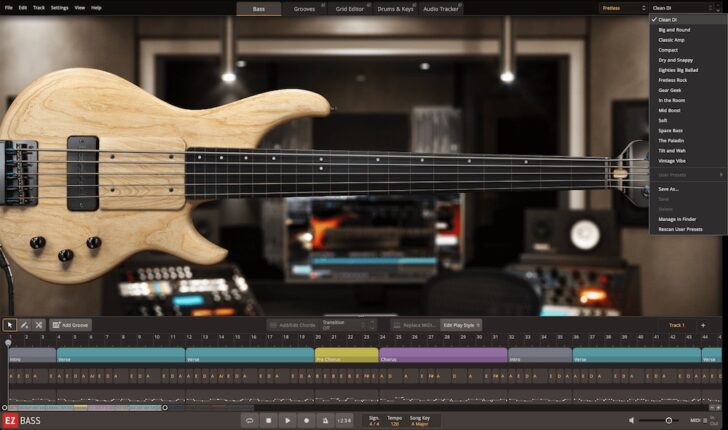The width and height of the screenshot is (728, 430).
Task: Select the pencil draw tool
Action: tap(24, 325)
